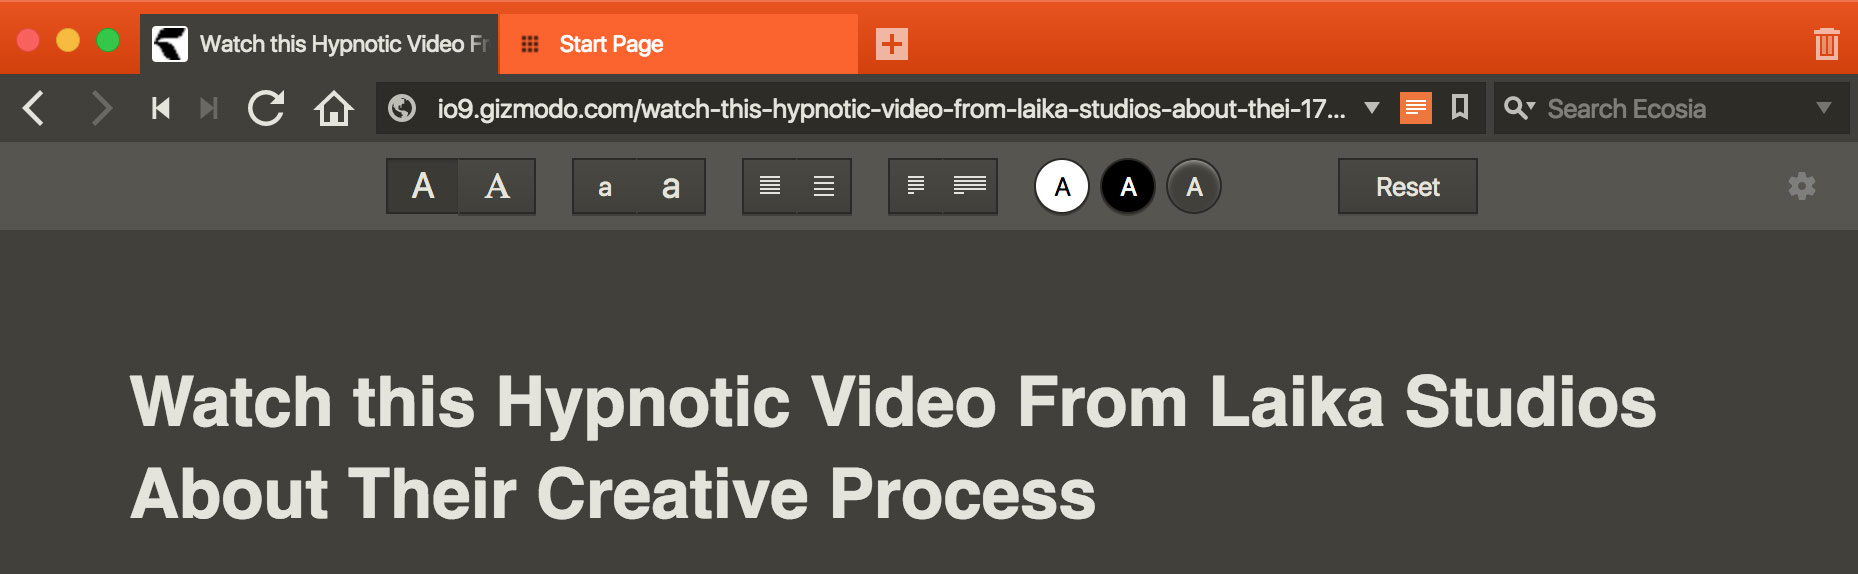Apply the black dark color theme
The image size is (1858, 574).
pyautogui.click(x=1128, y=186)
